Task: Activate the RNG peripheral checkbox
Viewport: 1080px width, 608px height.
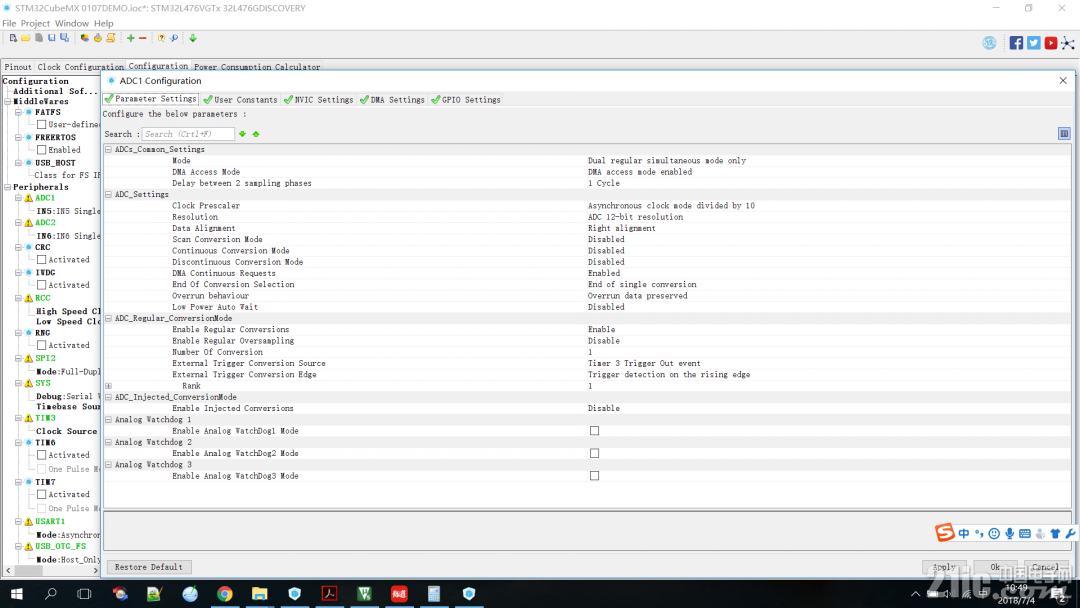Action: (x=41, y=345)
